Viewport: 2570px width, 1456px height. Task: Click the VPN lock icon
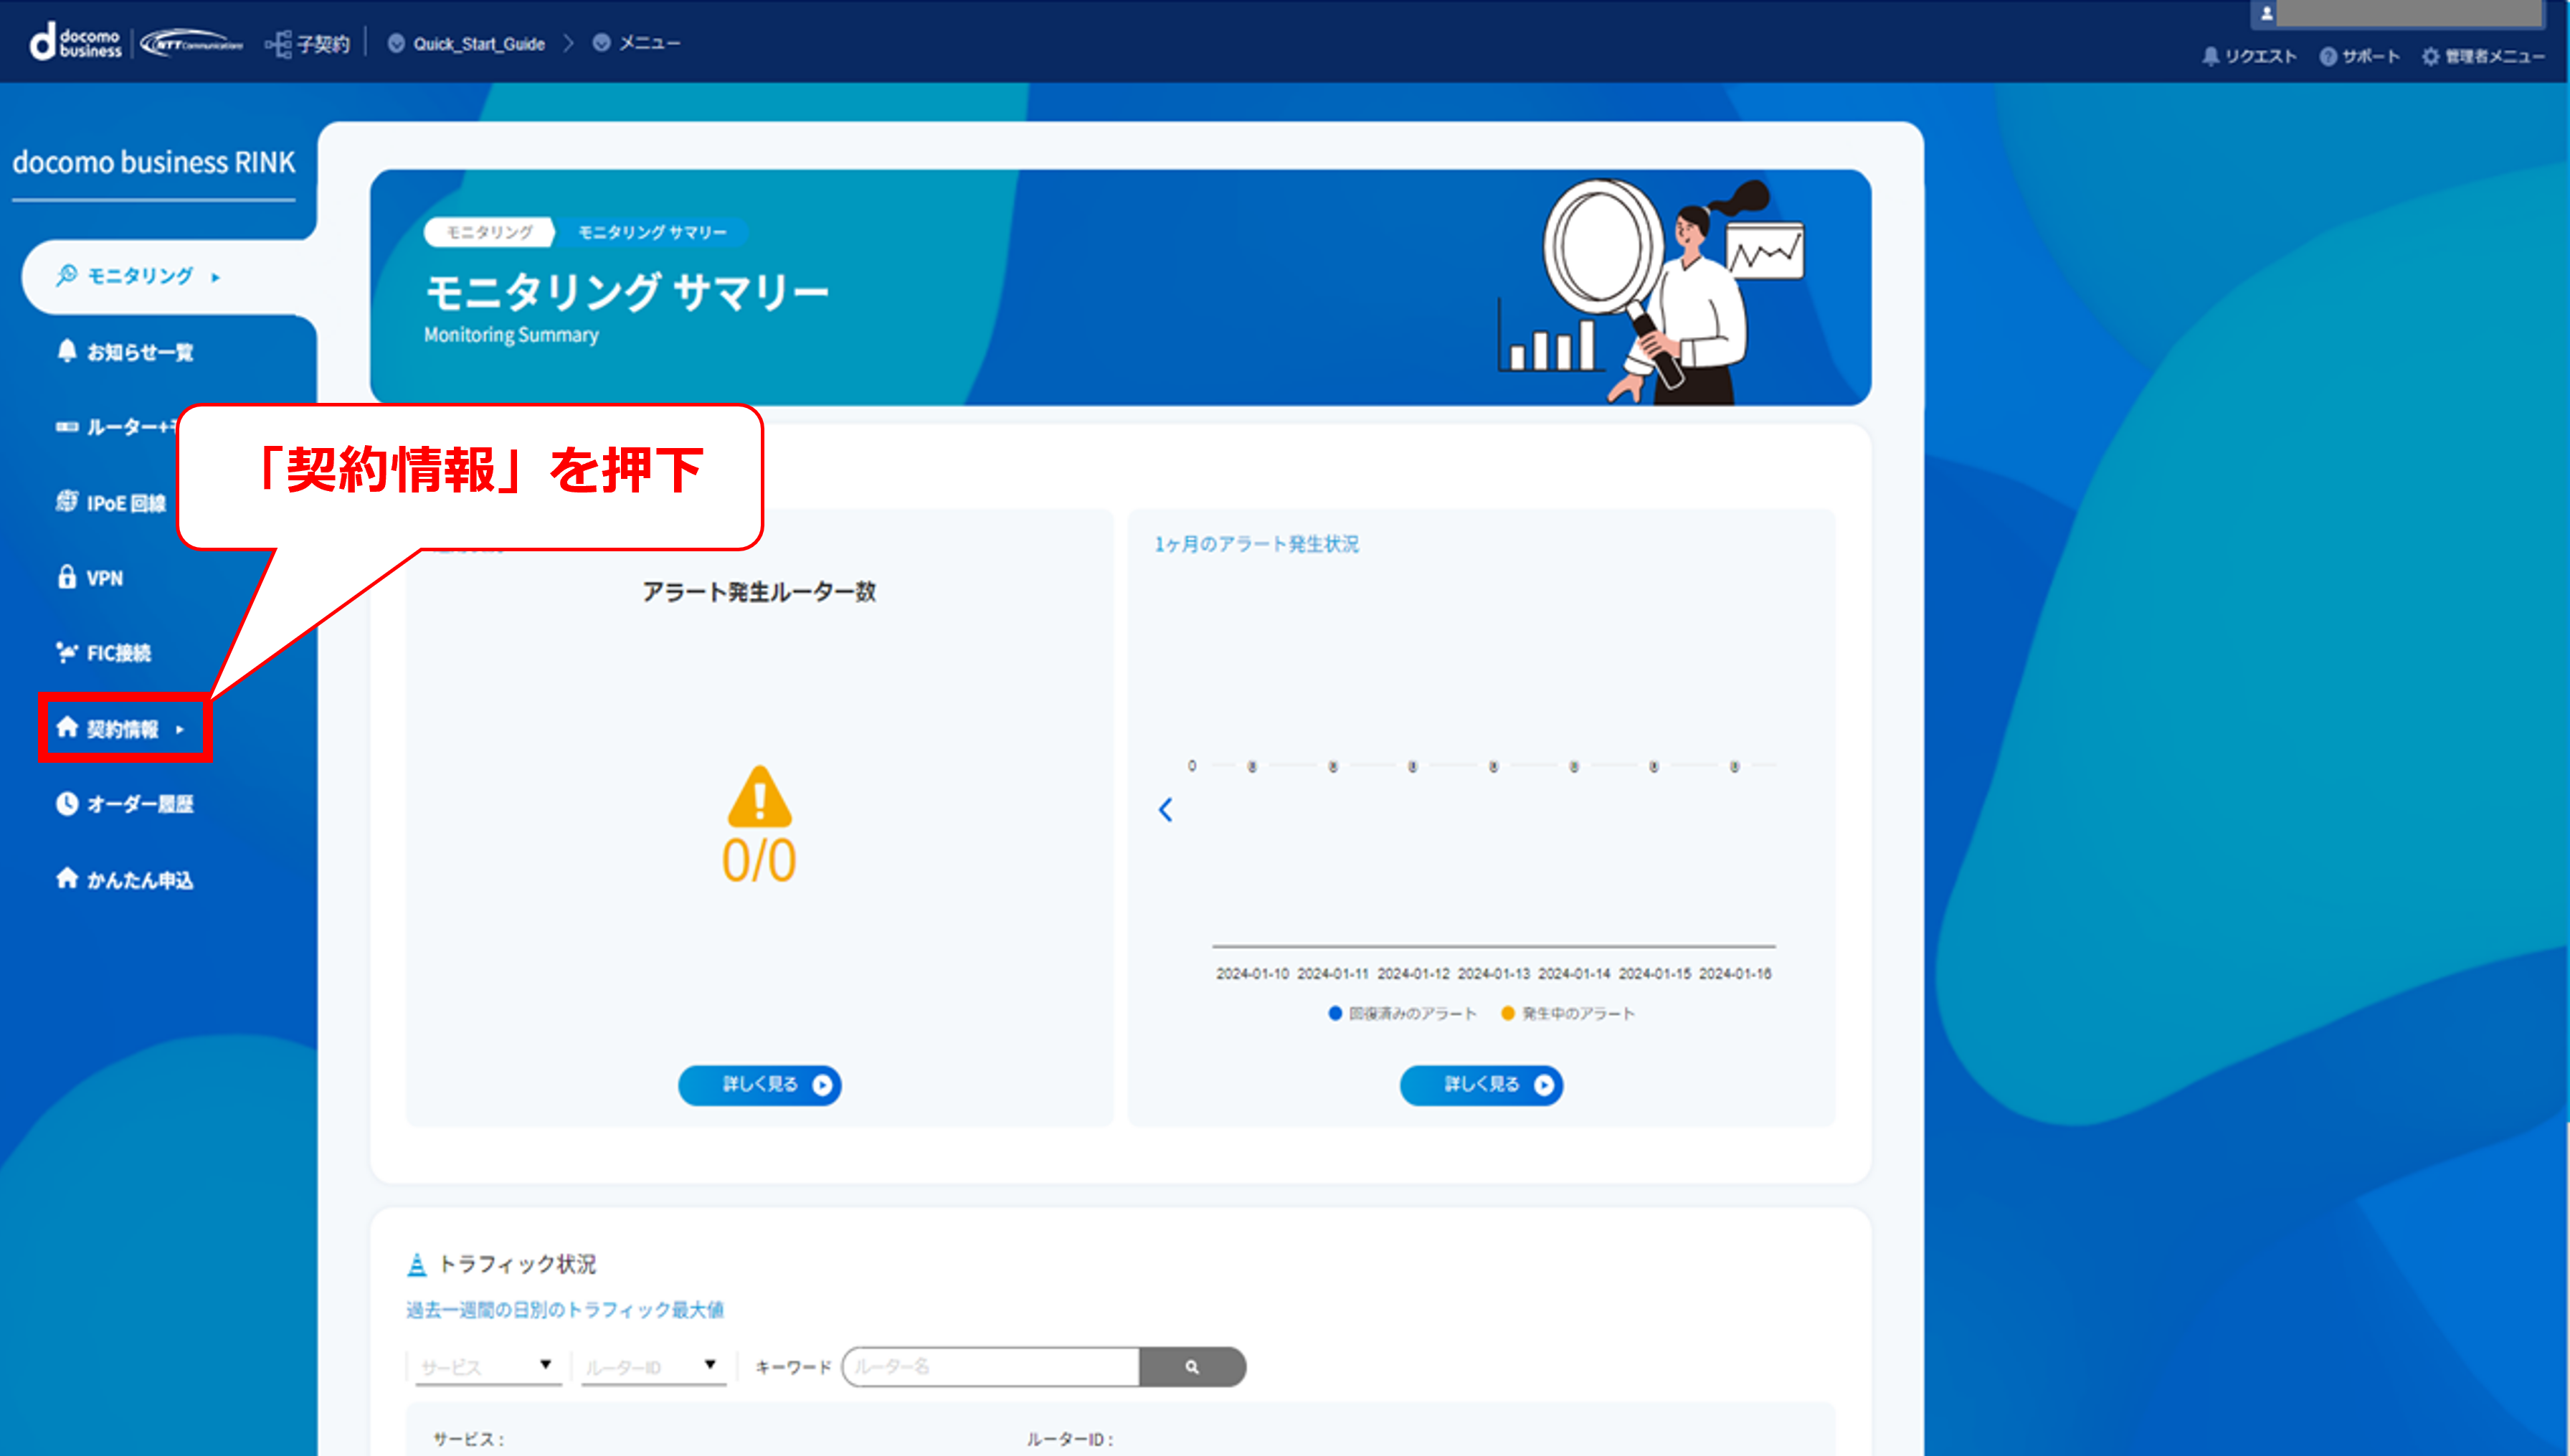click(67, 577)
